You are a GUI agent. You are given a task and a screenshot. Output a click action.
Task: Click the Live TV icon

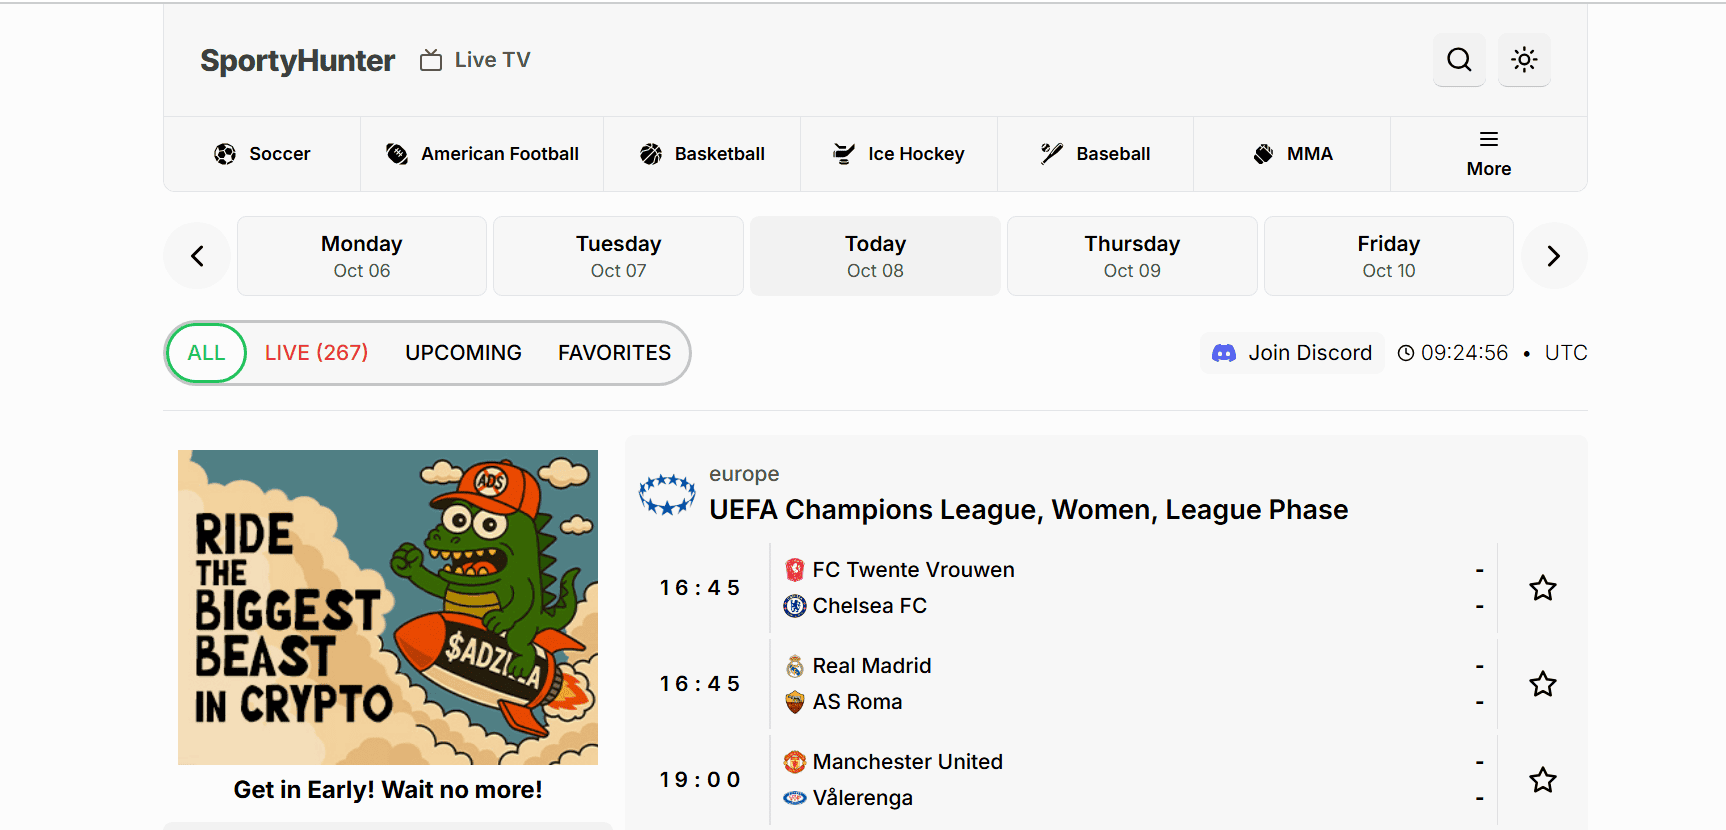coord(431,60)
